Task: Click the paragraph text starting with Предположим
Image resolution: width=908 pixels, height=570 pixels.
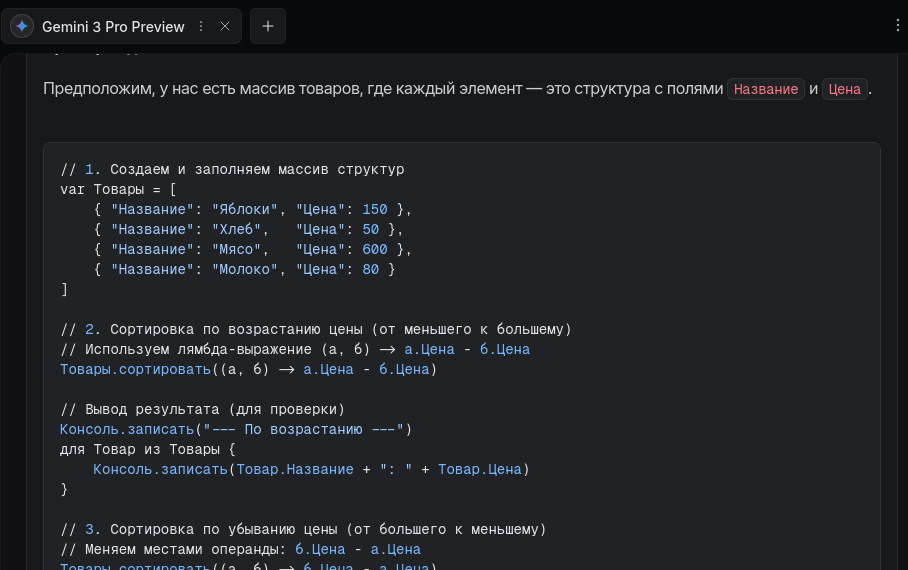Action: 380,89
